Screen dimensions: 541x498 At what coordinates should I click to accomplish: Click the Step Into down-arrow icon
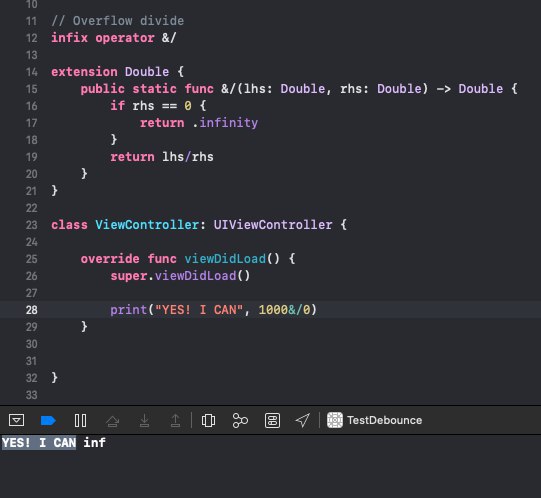[x=145, y=420]
